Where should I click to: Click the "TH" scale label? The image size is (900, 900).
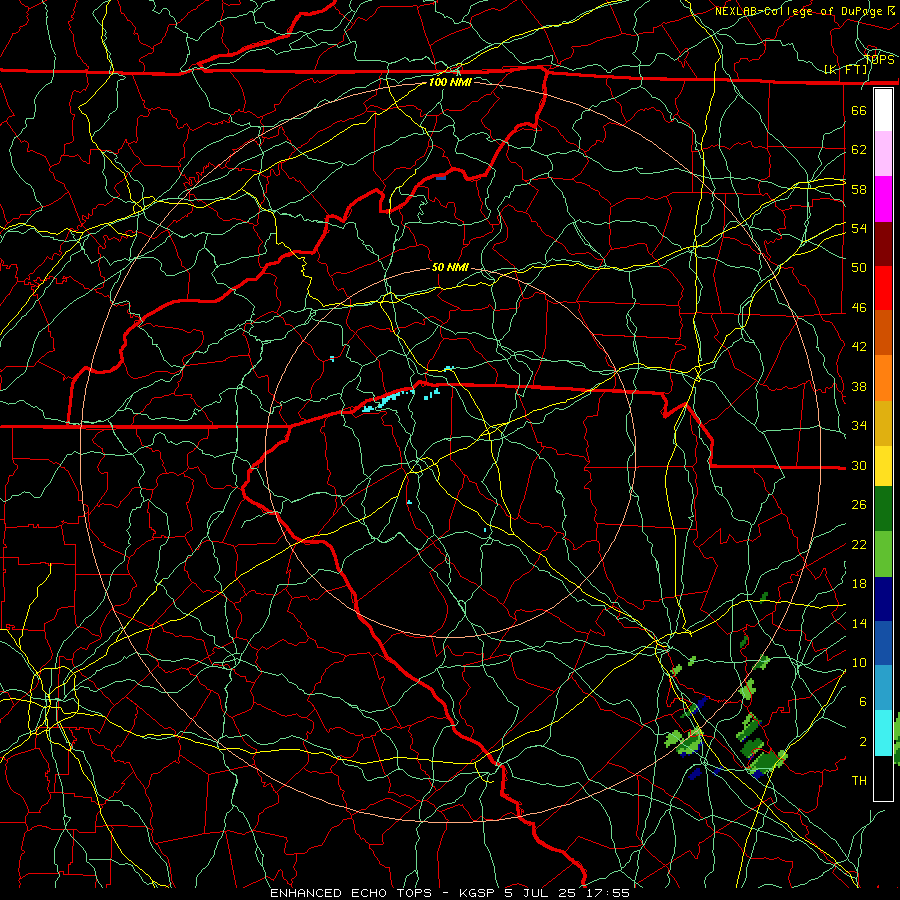point(859,780)
